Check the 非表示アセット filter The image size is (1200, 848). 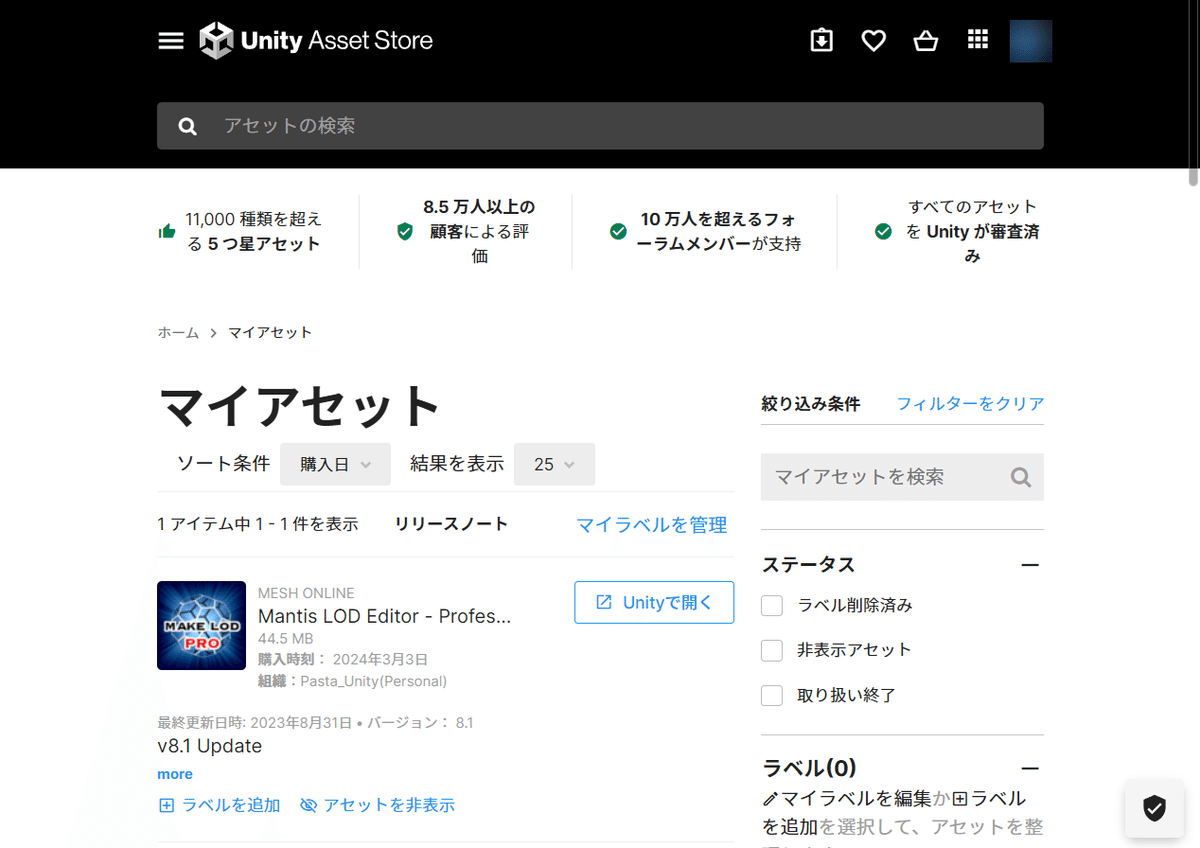tap(771, 650)
